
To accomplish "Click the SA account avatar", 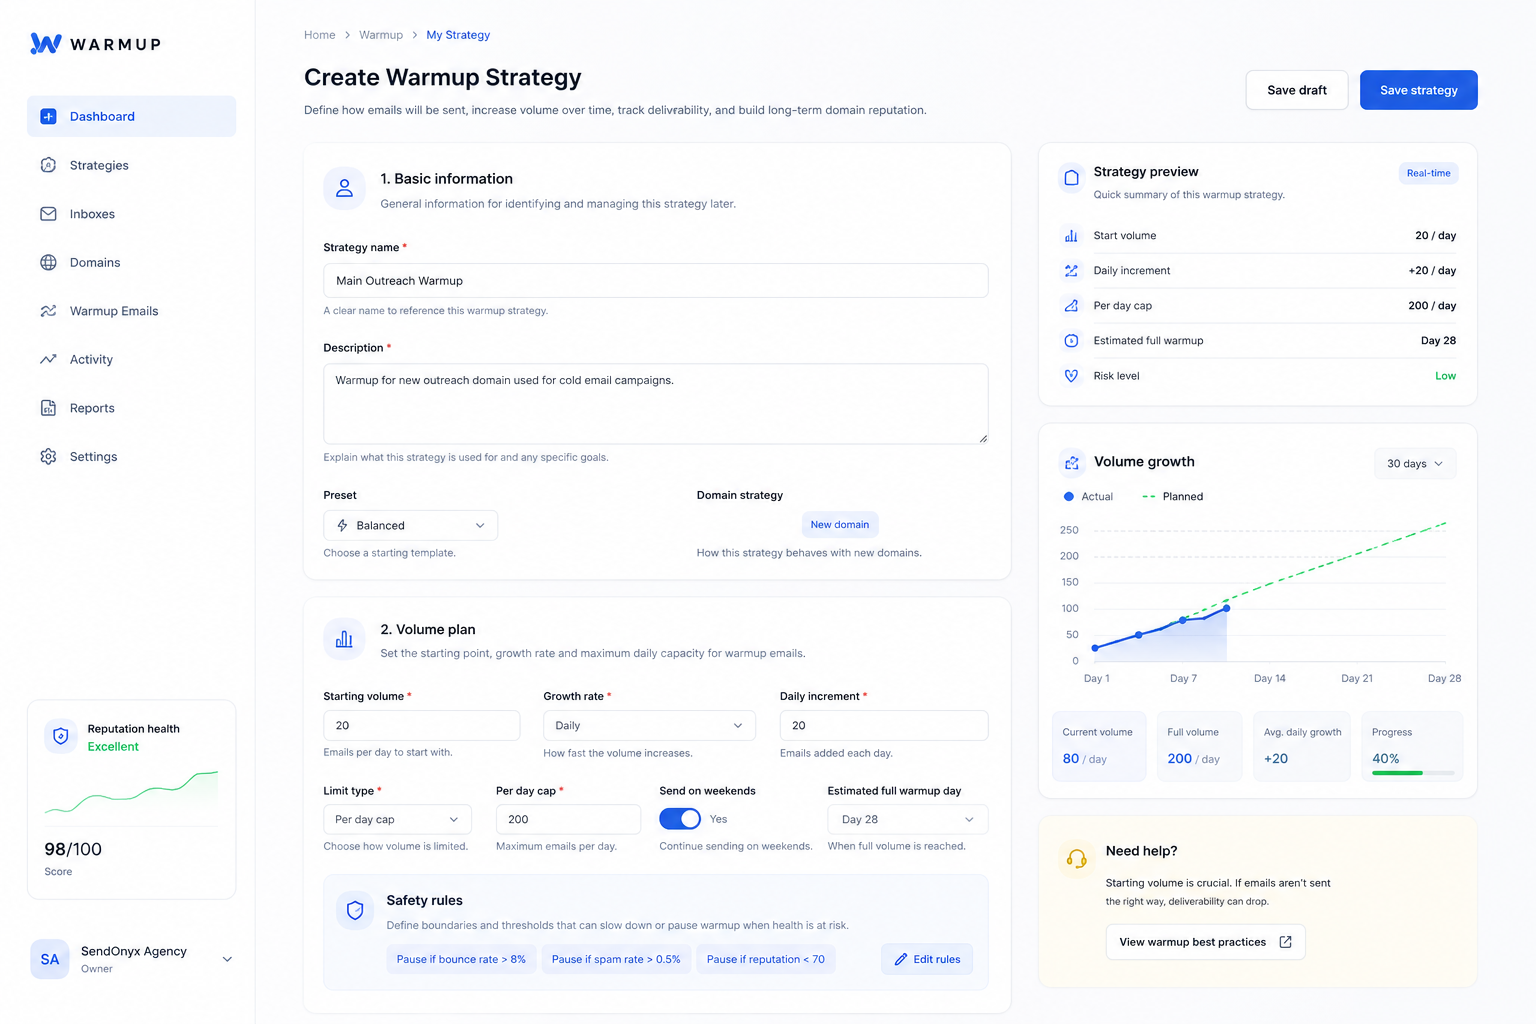I will [50, 959].
